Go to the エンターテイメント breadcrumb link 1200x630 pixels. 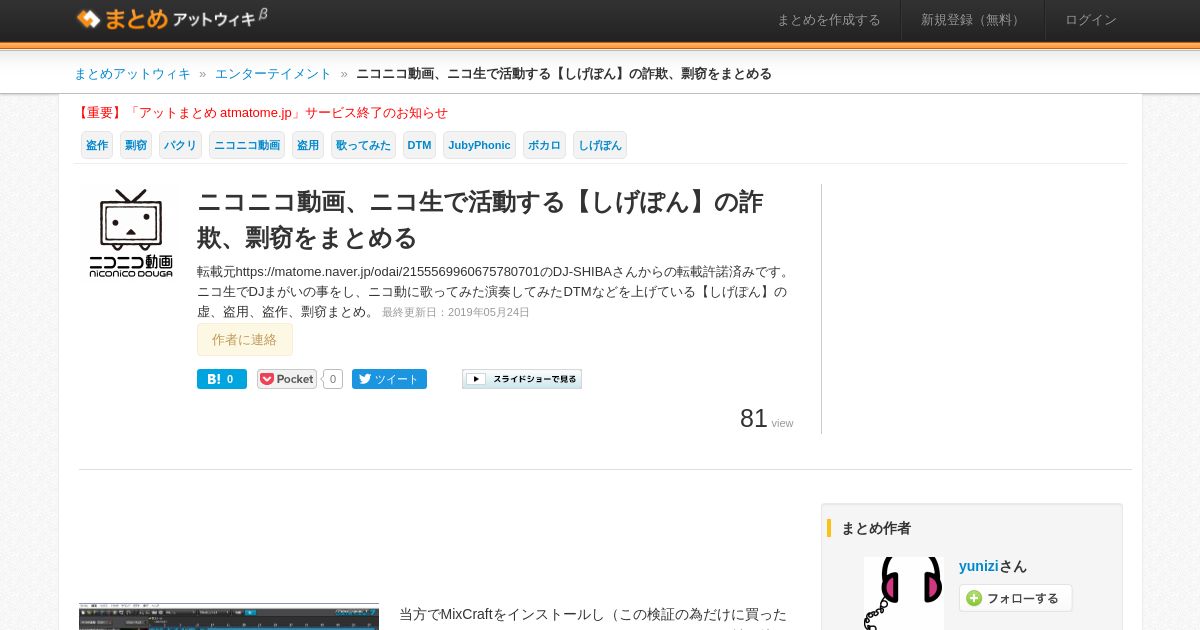(273, 73)
